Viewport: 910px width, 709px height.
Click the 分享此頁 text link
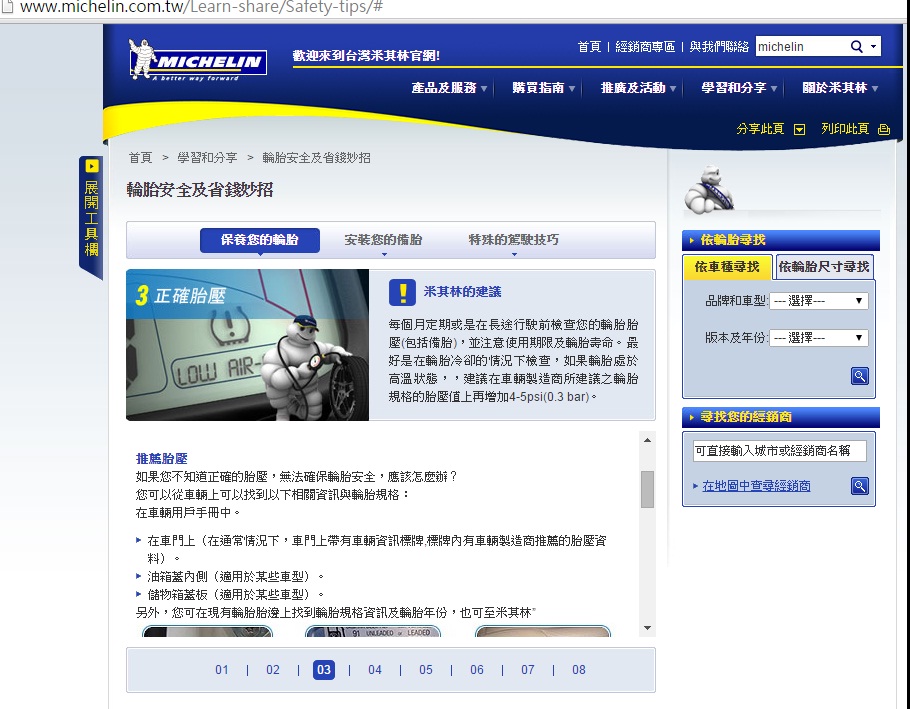click(x=760, y=129)
